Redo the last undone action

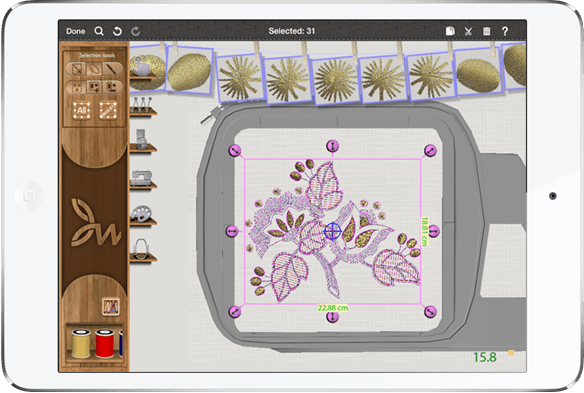(136, 31)
